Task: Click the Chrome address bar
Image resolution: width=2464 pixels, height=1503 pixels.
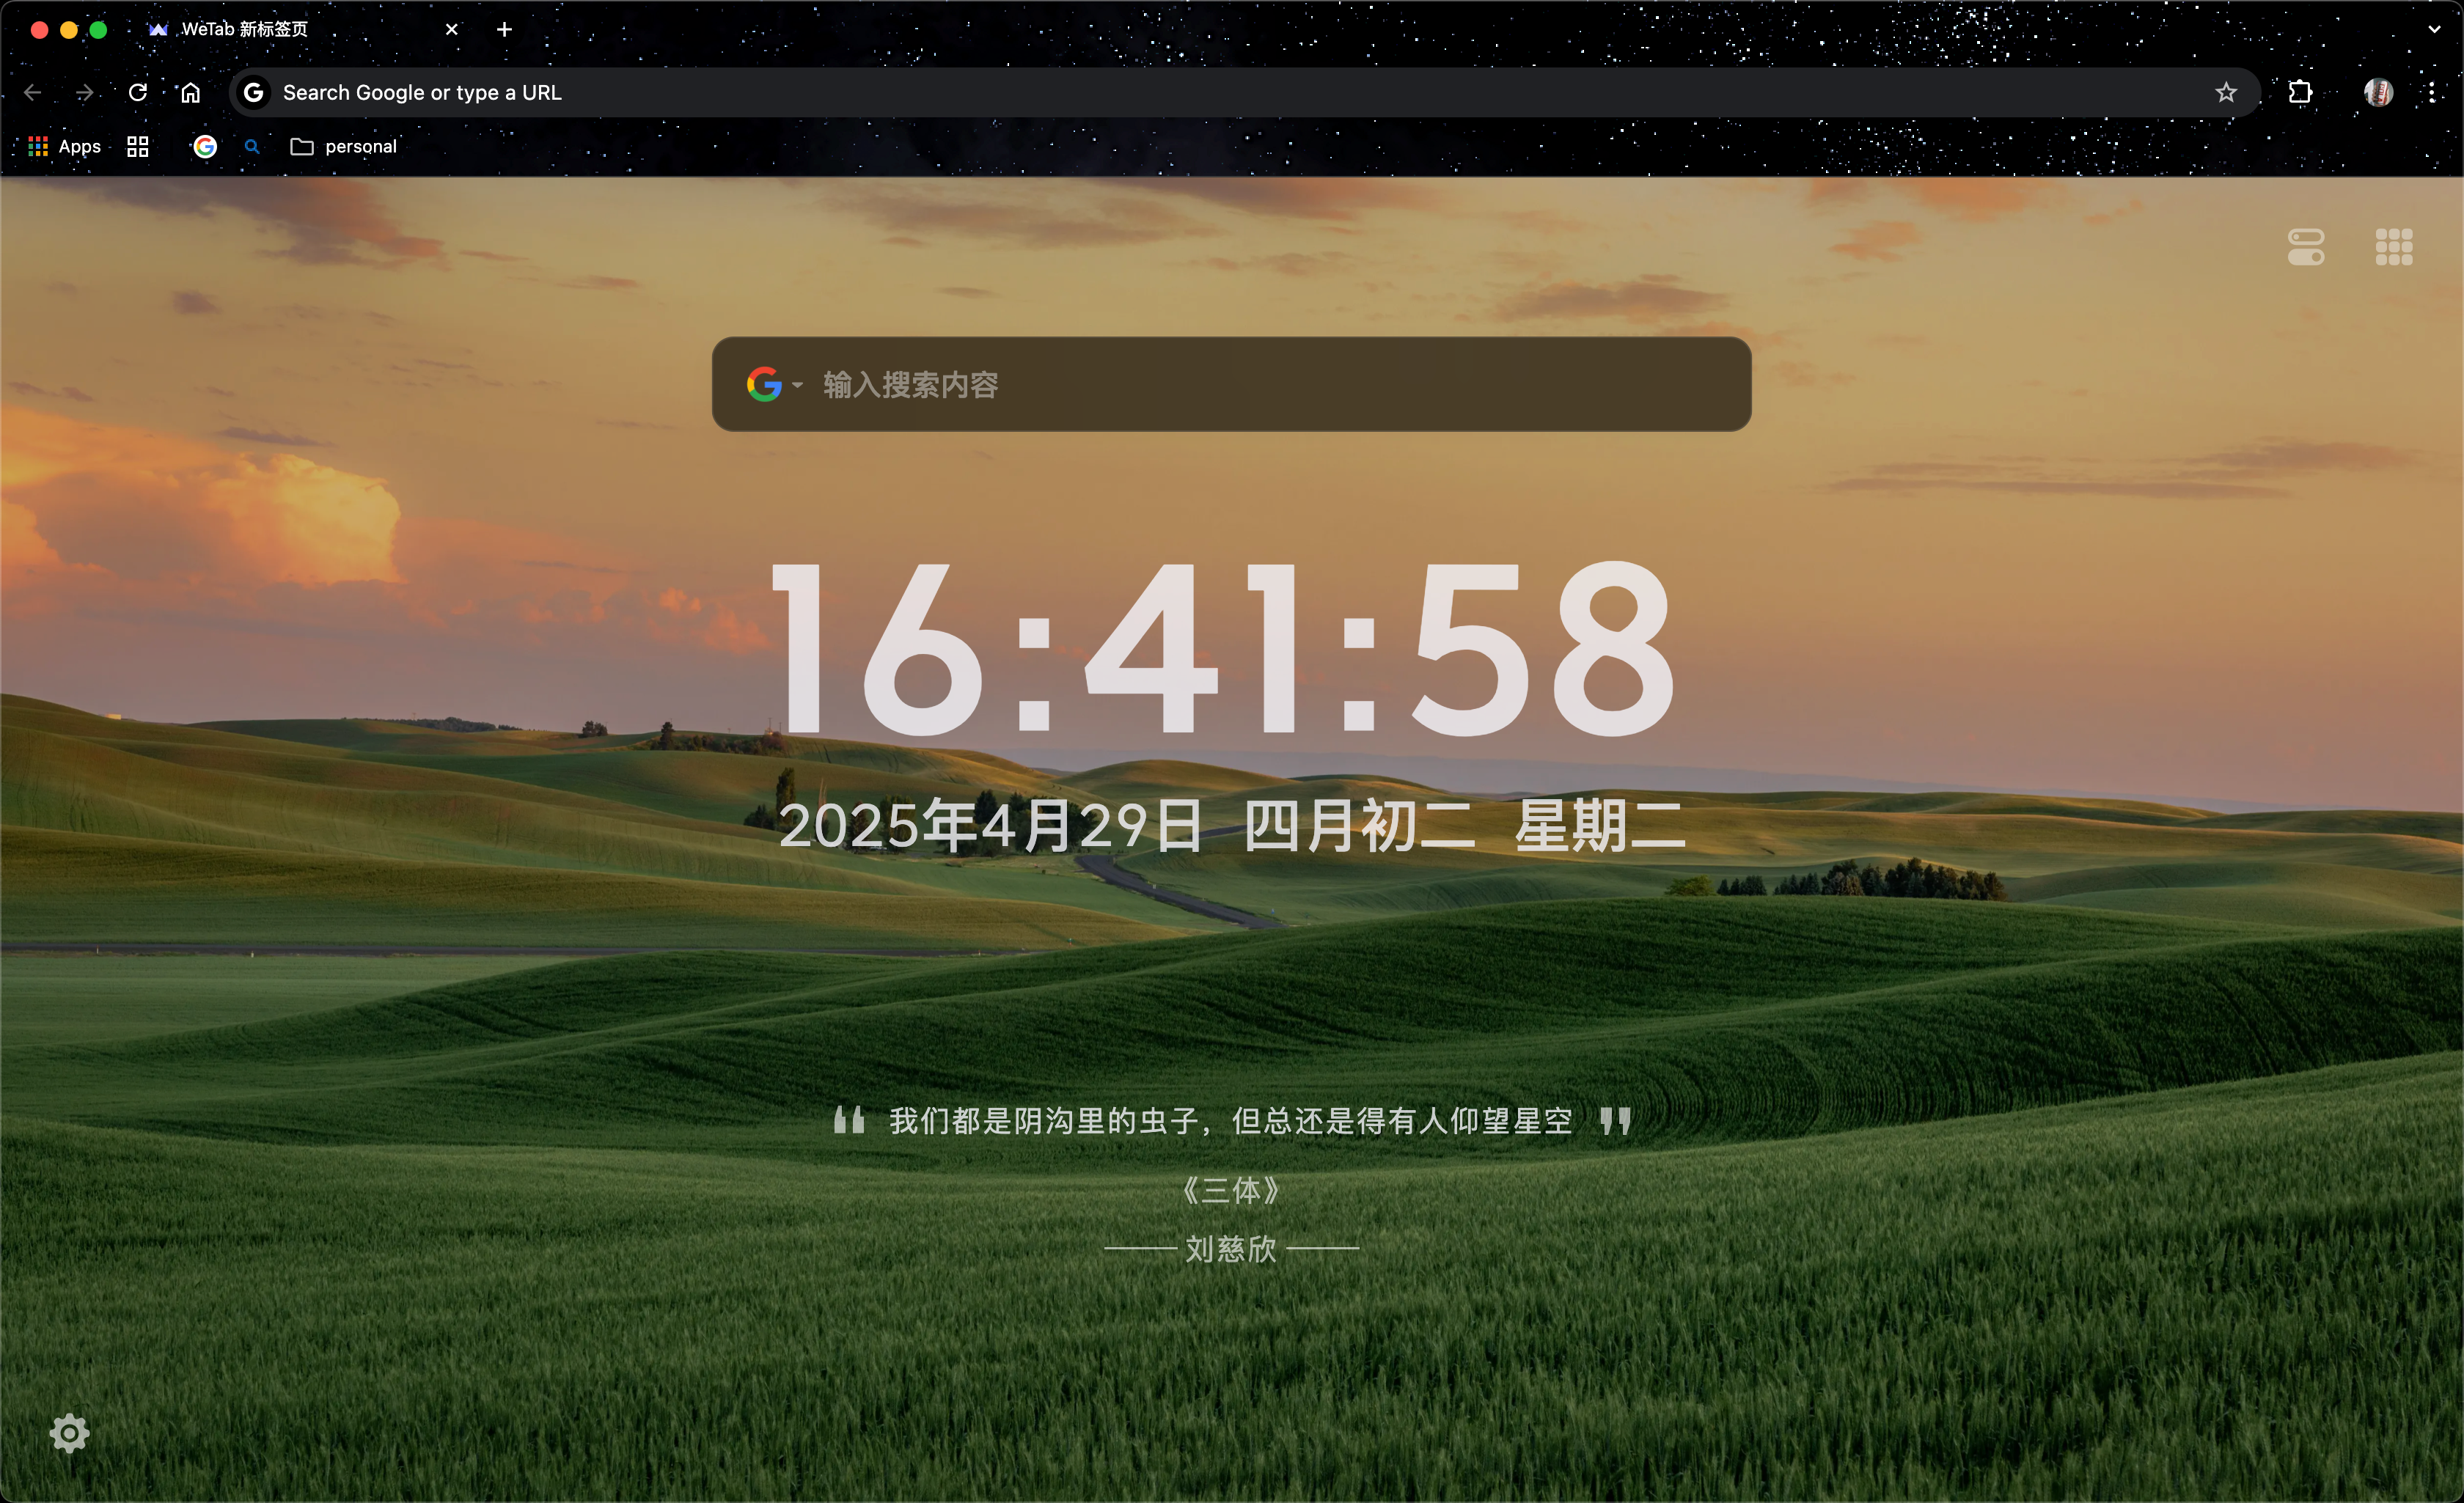Action: (x=1200, y=93)
